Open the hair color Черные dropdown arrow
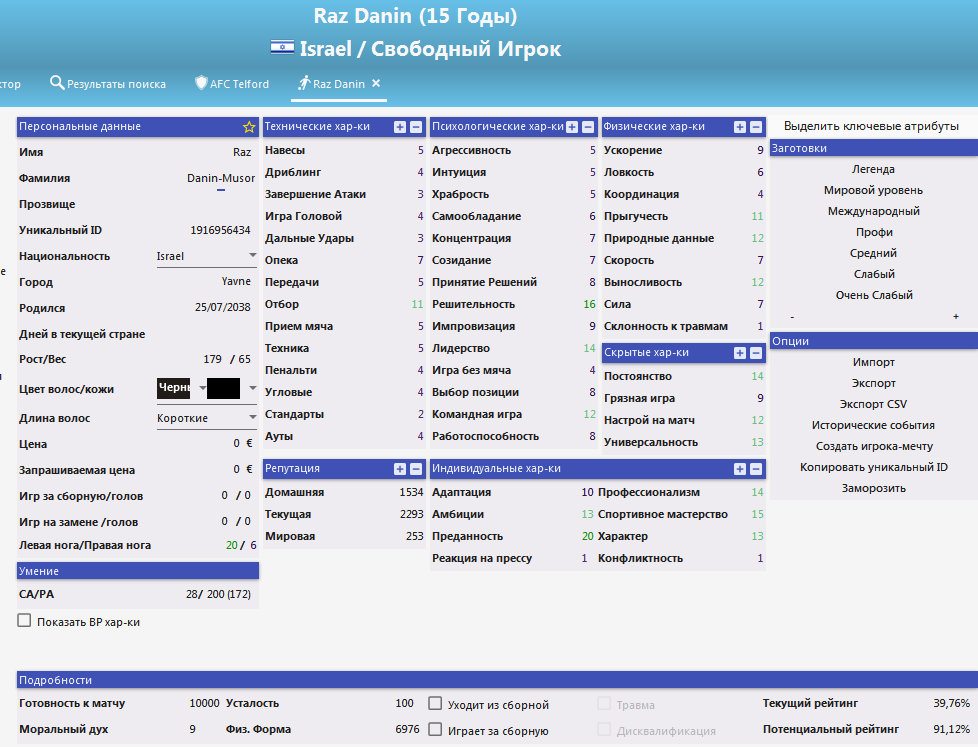Screen dimensions: 978x747 [x=202, y=388]
